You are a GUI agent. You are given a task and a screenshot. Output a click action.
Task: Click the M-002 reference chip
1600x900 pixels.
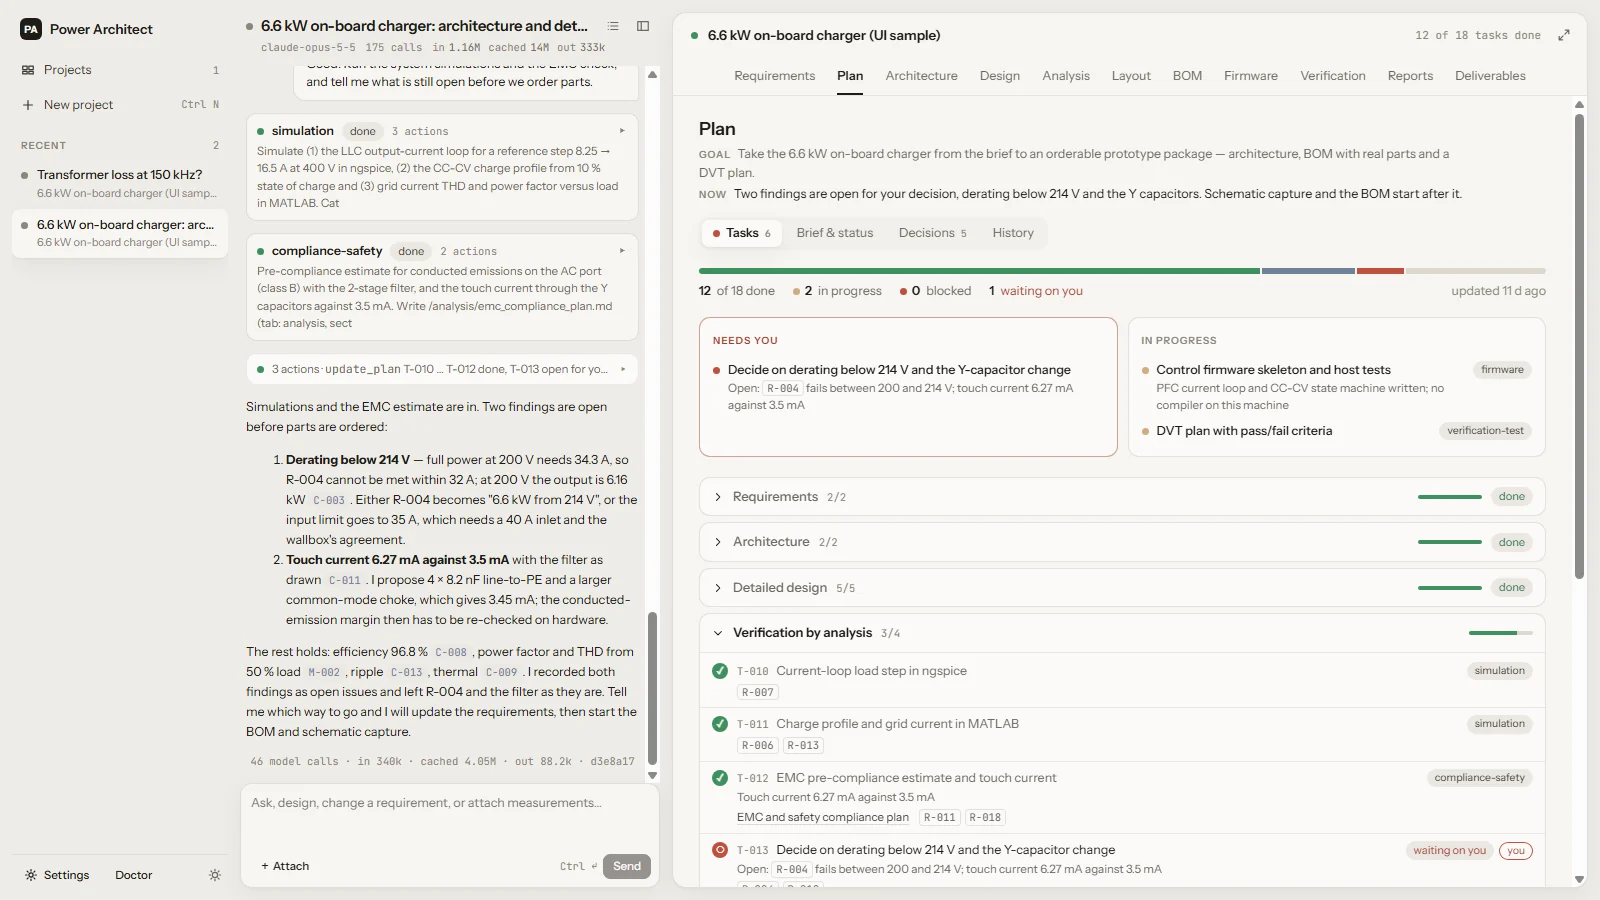[324, 672]
